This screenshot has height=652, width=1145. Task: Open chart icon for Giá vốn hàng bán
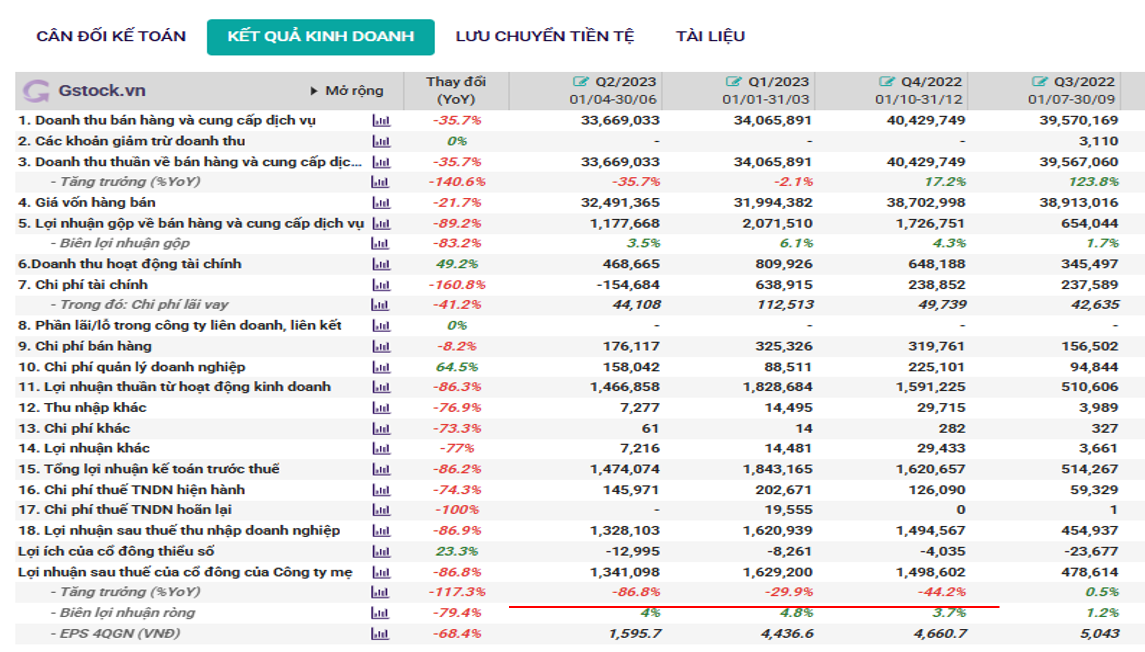point(380,203)
